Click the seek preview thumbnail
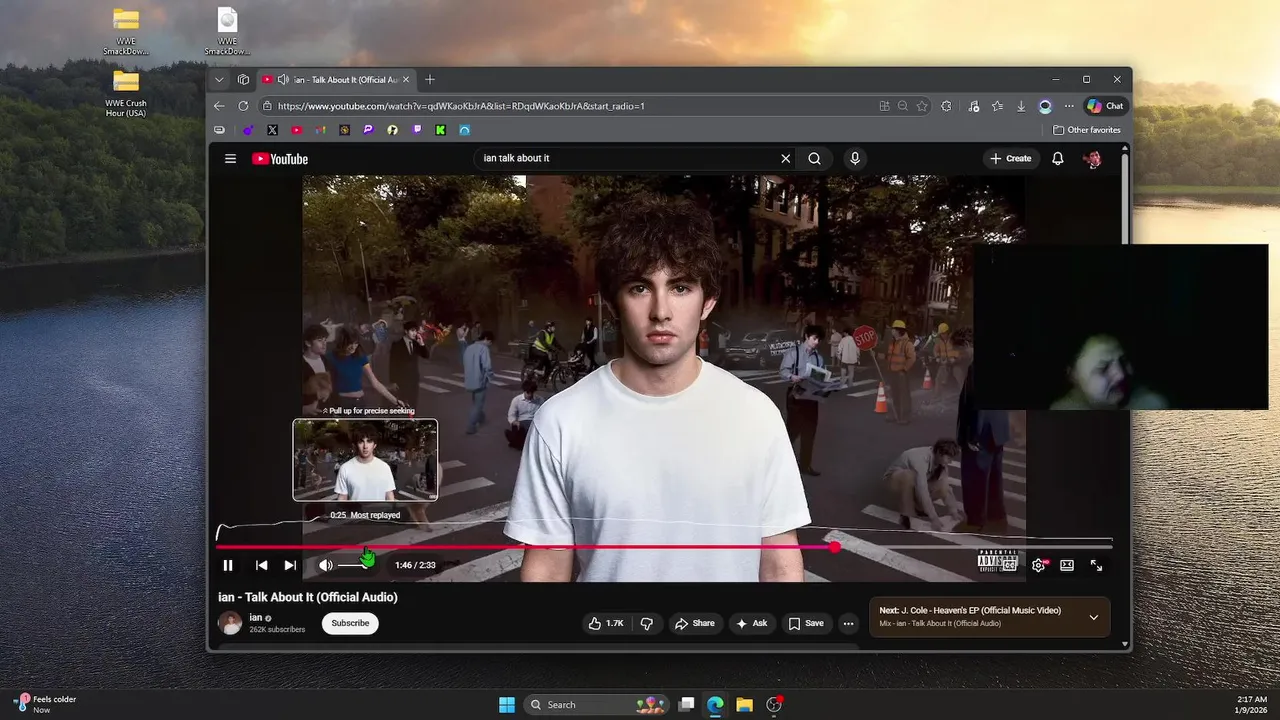Image resolution: width=1280 pixels, height=720 pixels. pos(365,460)
